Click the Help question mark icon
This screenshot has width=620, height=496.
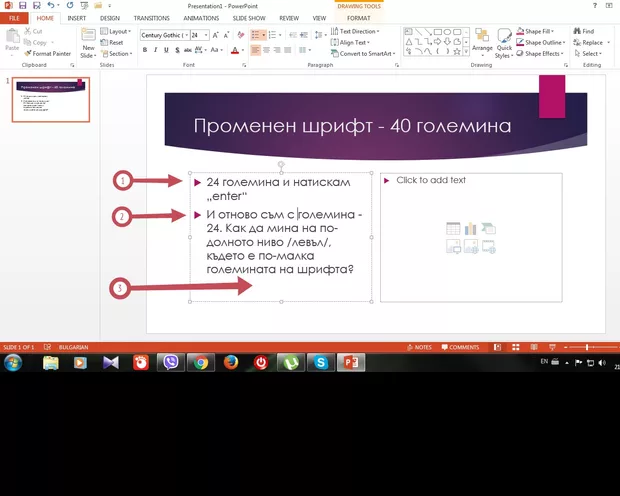pos(594,5)
